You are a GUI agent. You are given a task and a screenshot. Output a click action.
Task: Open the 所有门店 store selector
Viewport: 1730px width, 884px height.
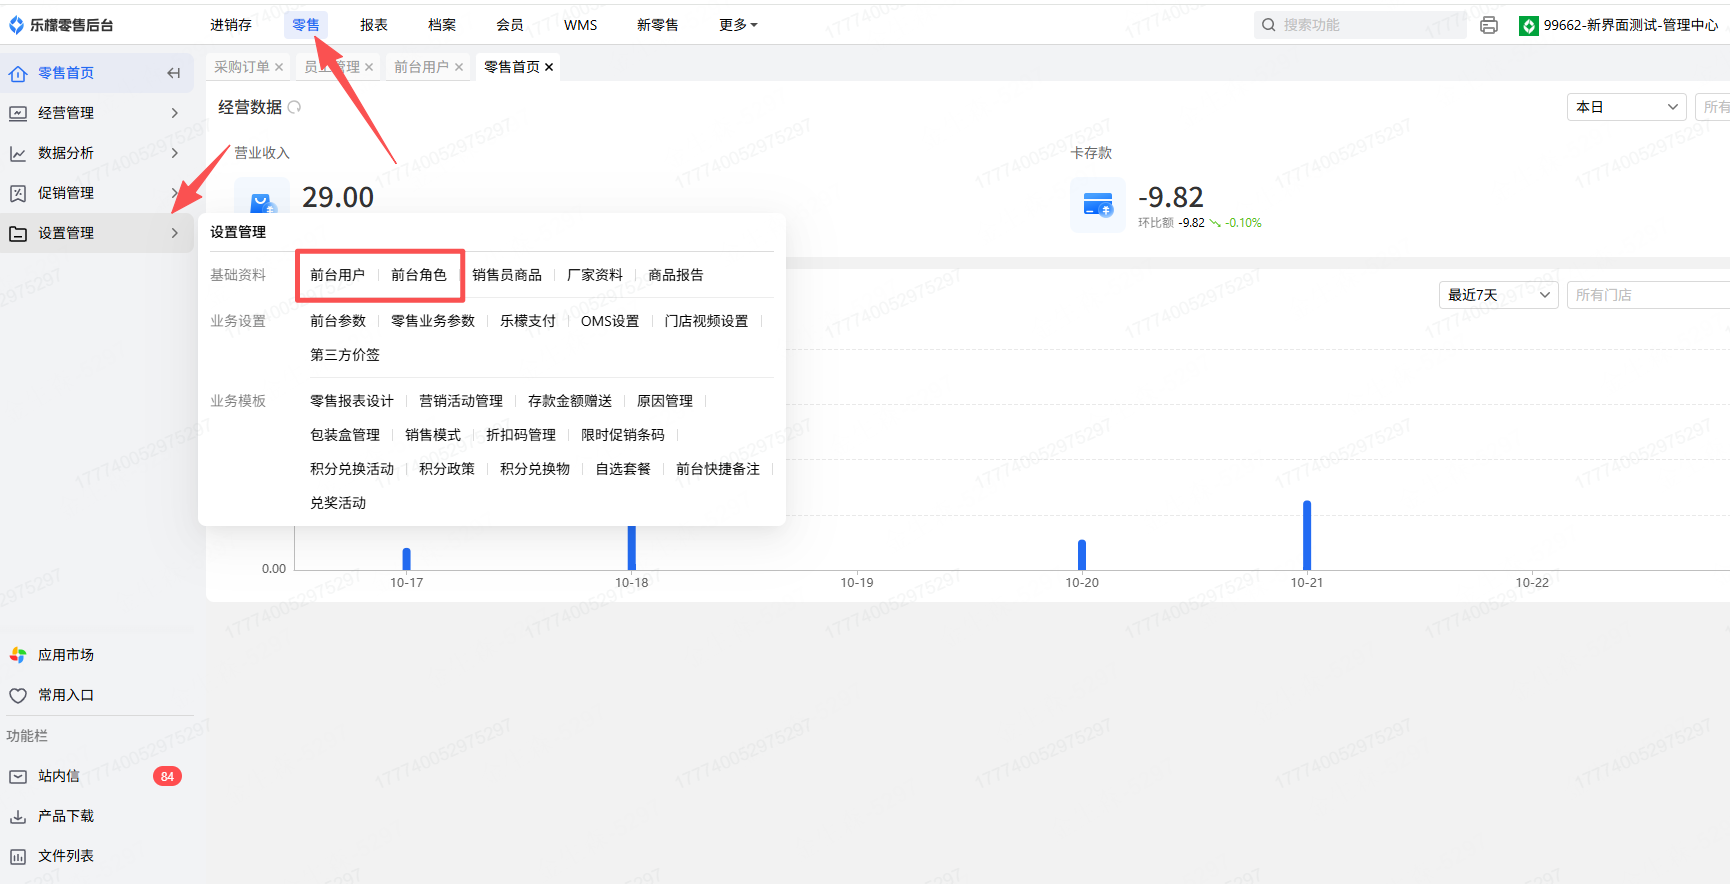tap(1648, 295)
